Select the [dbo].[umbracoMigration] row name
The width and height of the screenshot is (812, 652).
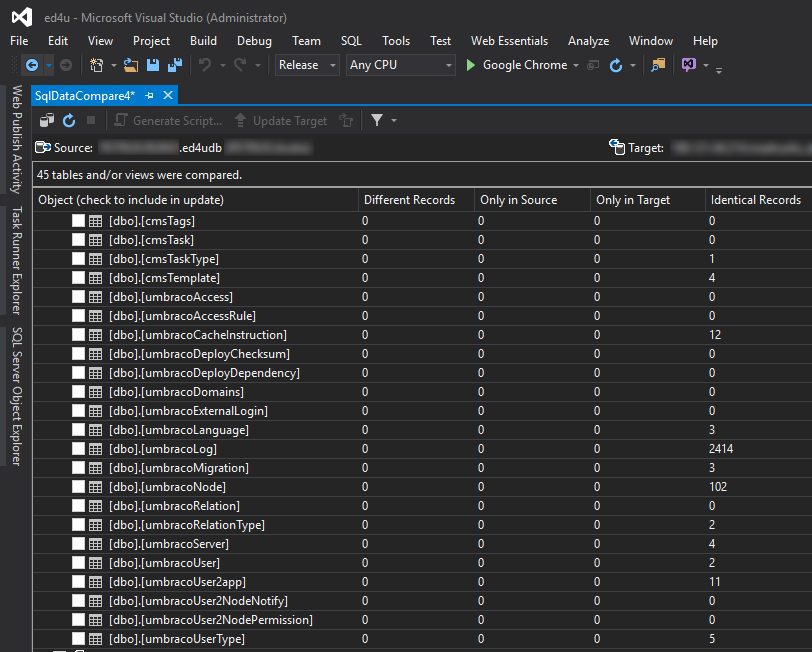click(x=179, y=468)
